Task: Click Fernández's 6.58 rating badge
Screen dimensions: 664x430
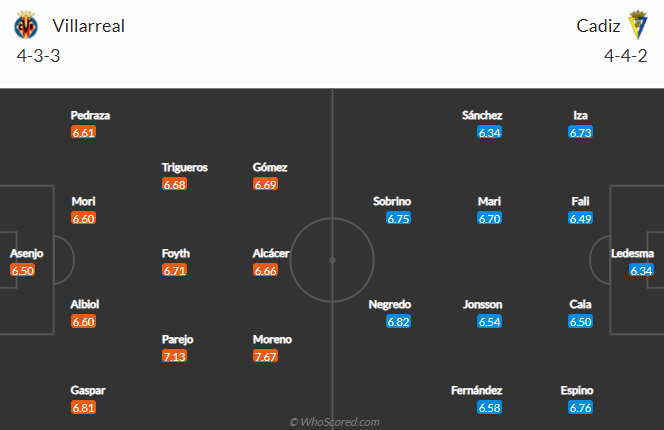Action: click(489, 408)
